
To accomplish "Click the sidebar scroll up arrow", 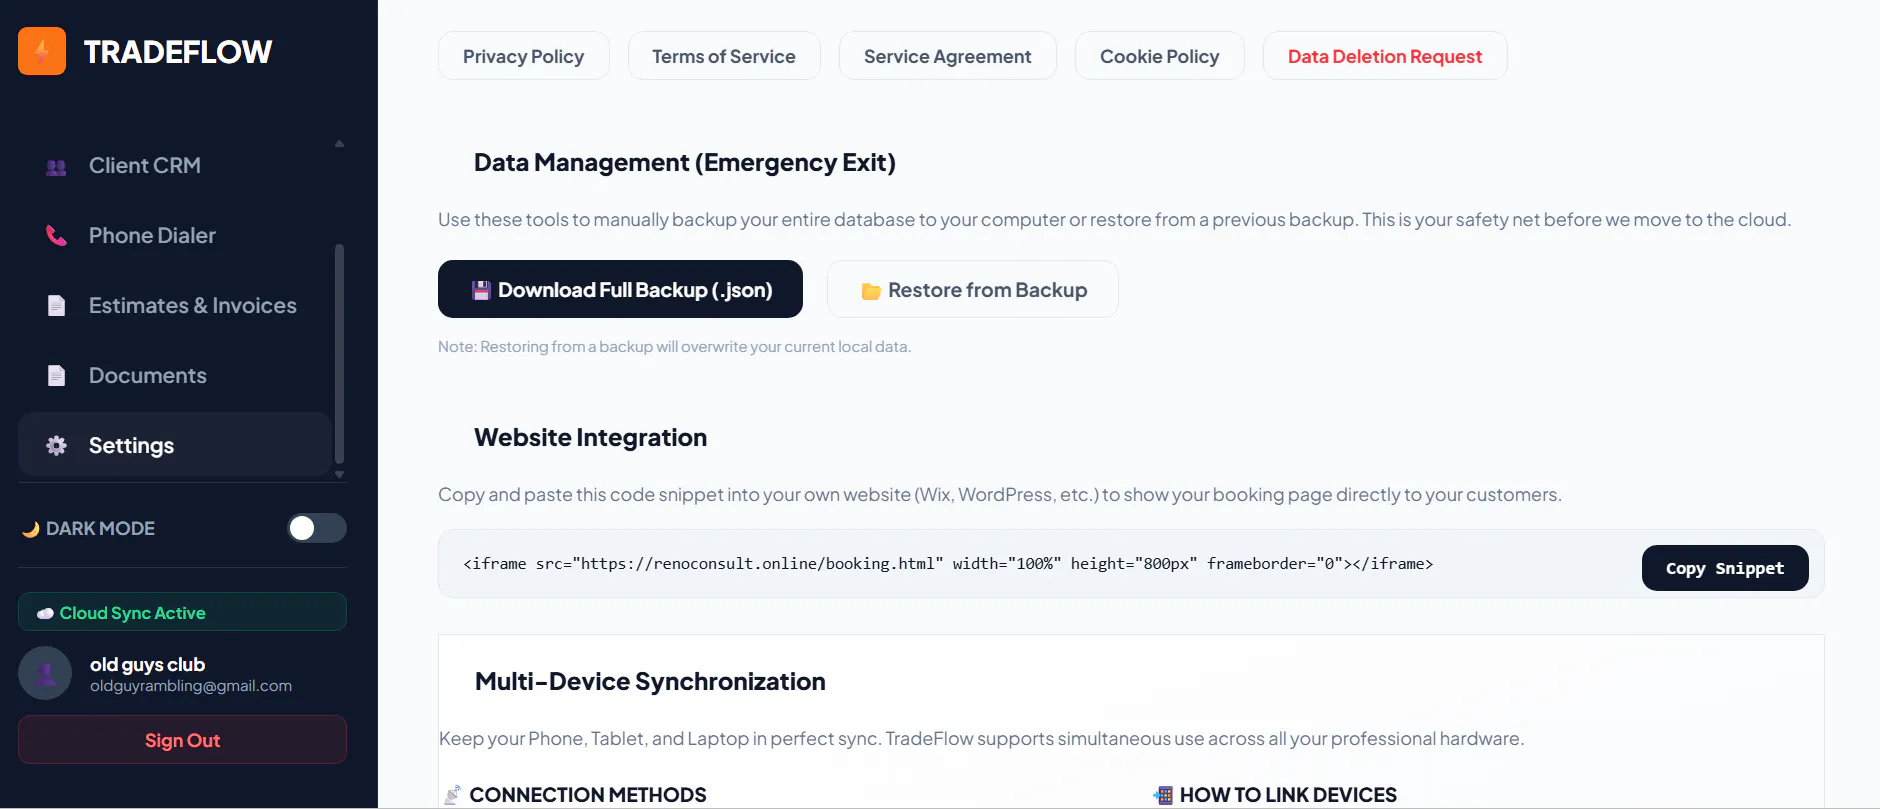I will point(340,144).
